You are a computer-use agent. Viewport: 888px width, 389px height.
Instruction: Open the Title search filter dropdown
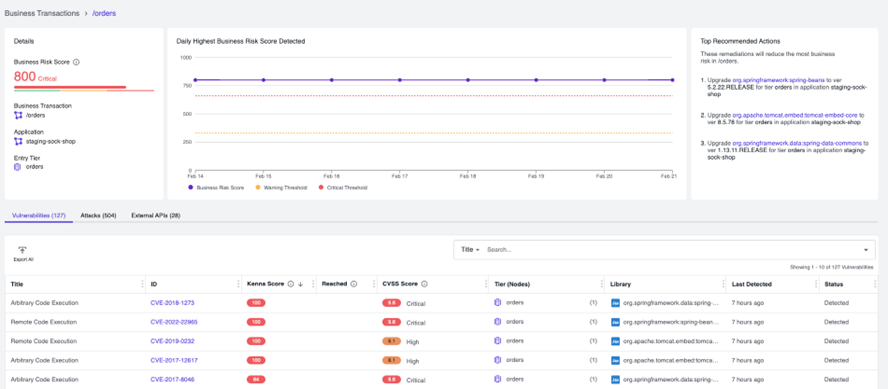pyautogui.click(x=470, y=250)
